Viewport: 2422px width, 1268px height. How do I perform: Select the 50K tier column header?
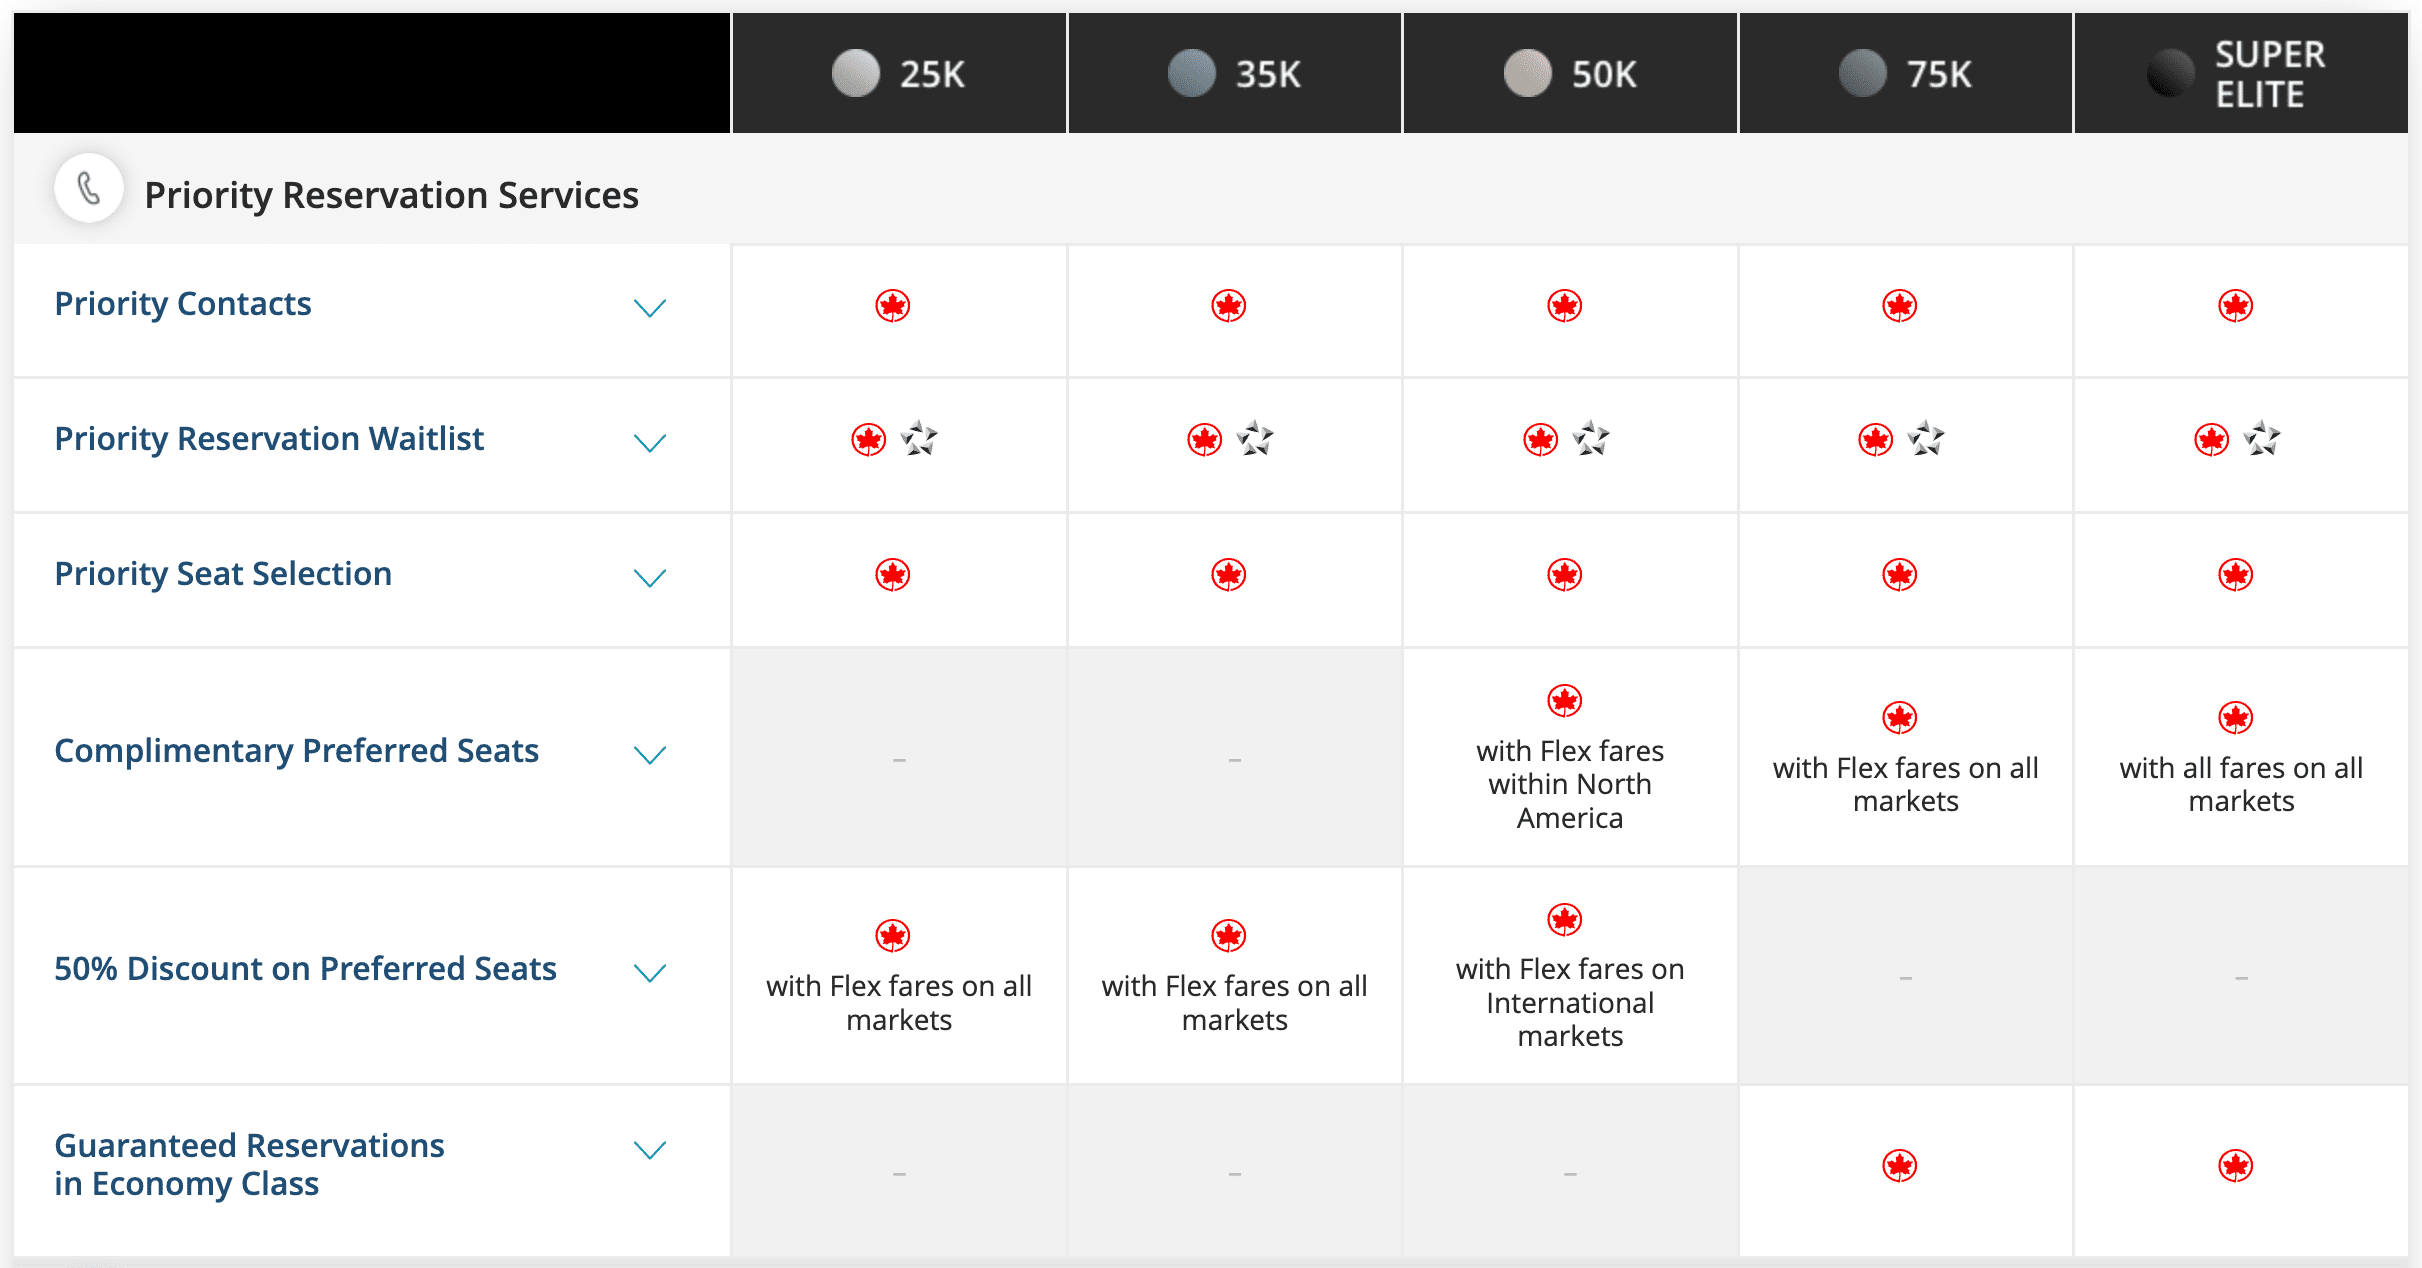click(x=1570, y=73)
